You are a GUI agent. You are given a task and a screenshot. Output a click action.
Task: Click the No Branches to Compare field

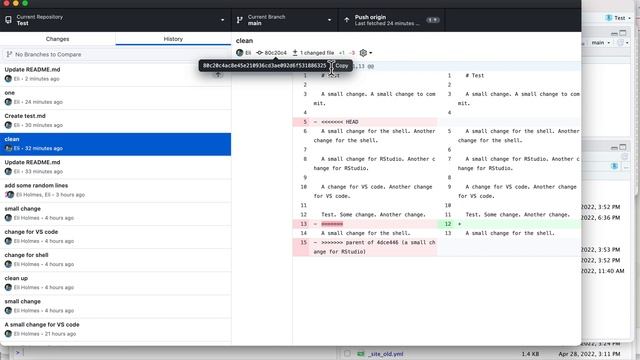tap(116, 54)
